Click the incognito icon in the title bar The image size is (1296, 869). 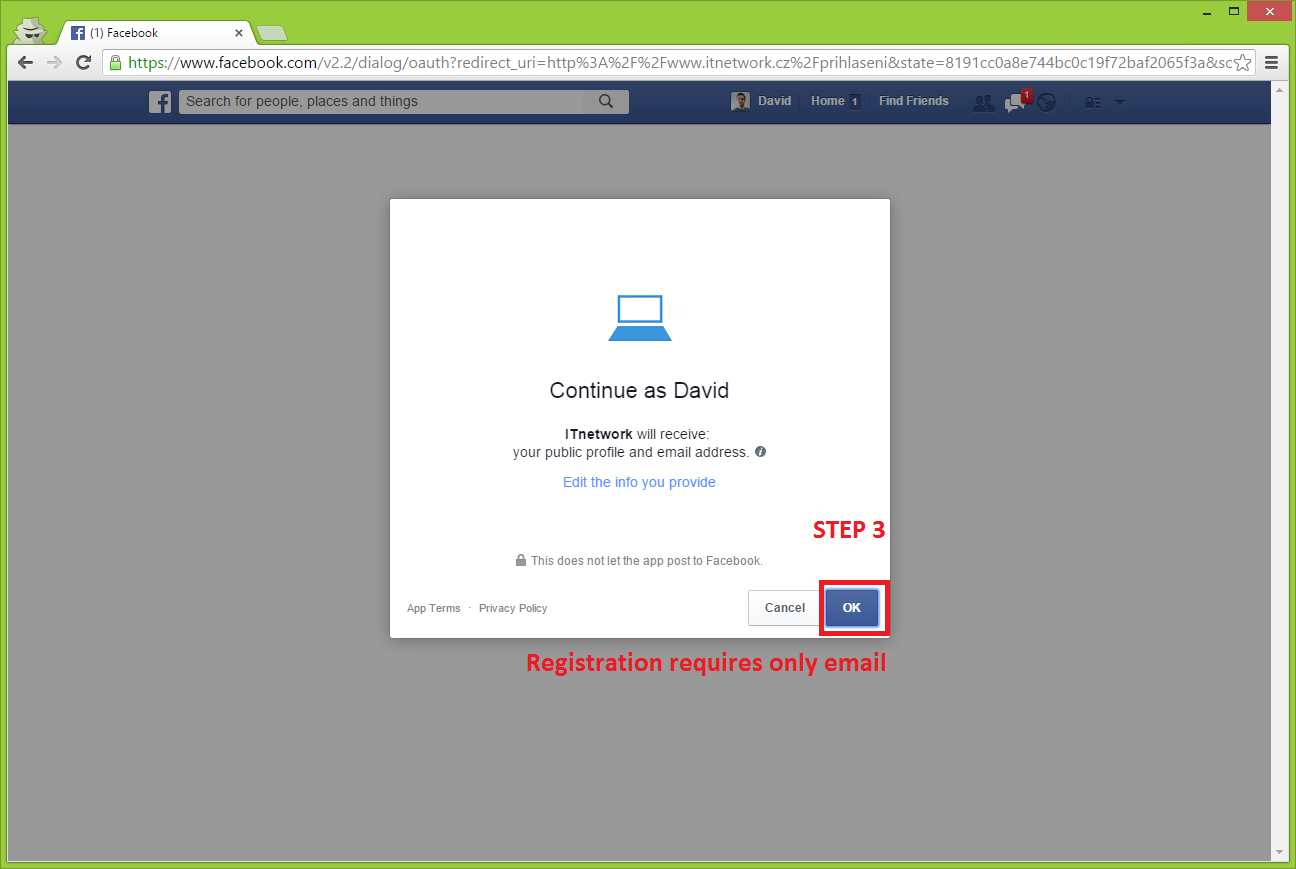30,29
